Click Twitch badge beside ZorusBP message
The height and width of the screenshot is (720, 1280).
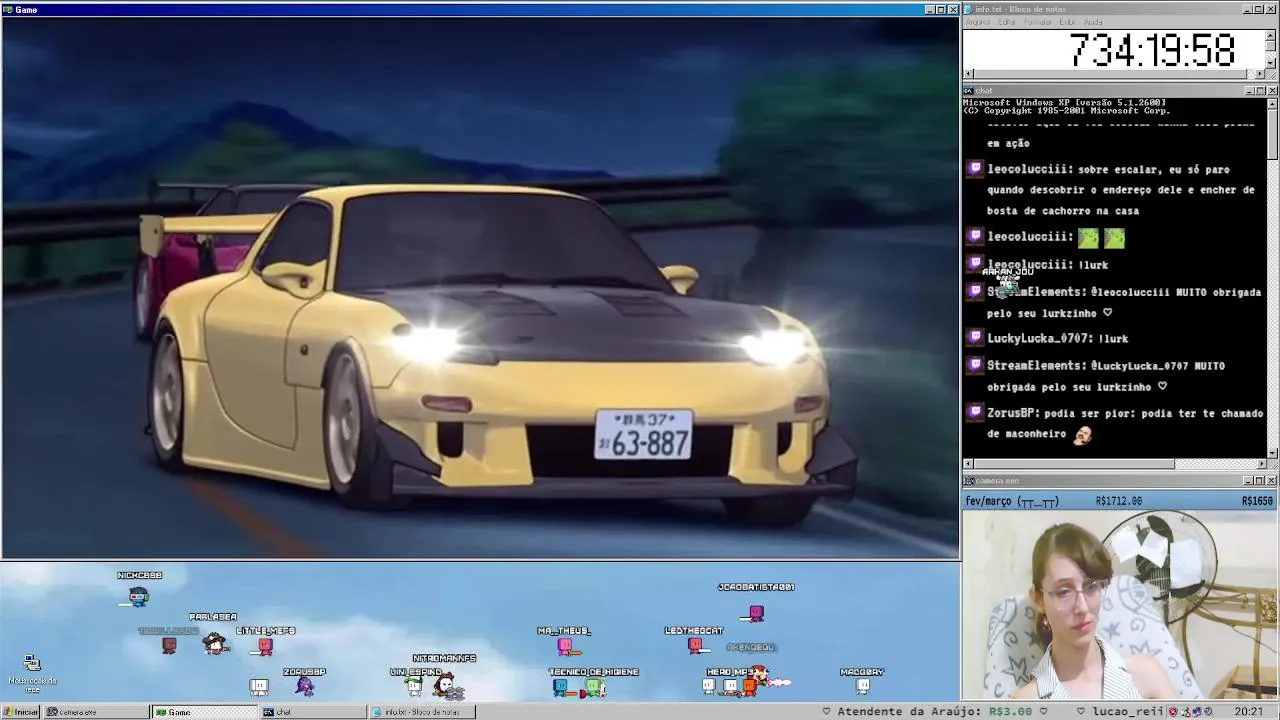point(975,412)
